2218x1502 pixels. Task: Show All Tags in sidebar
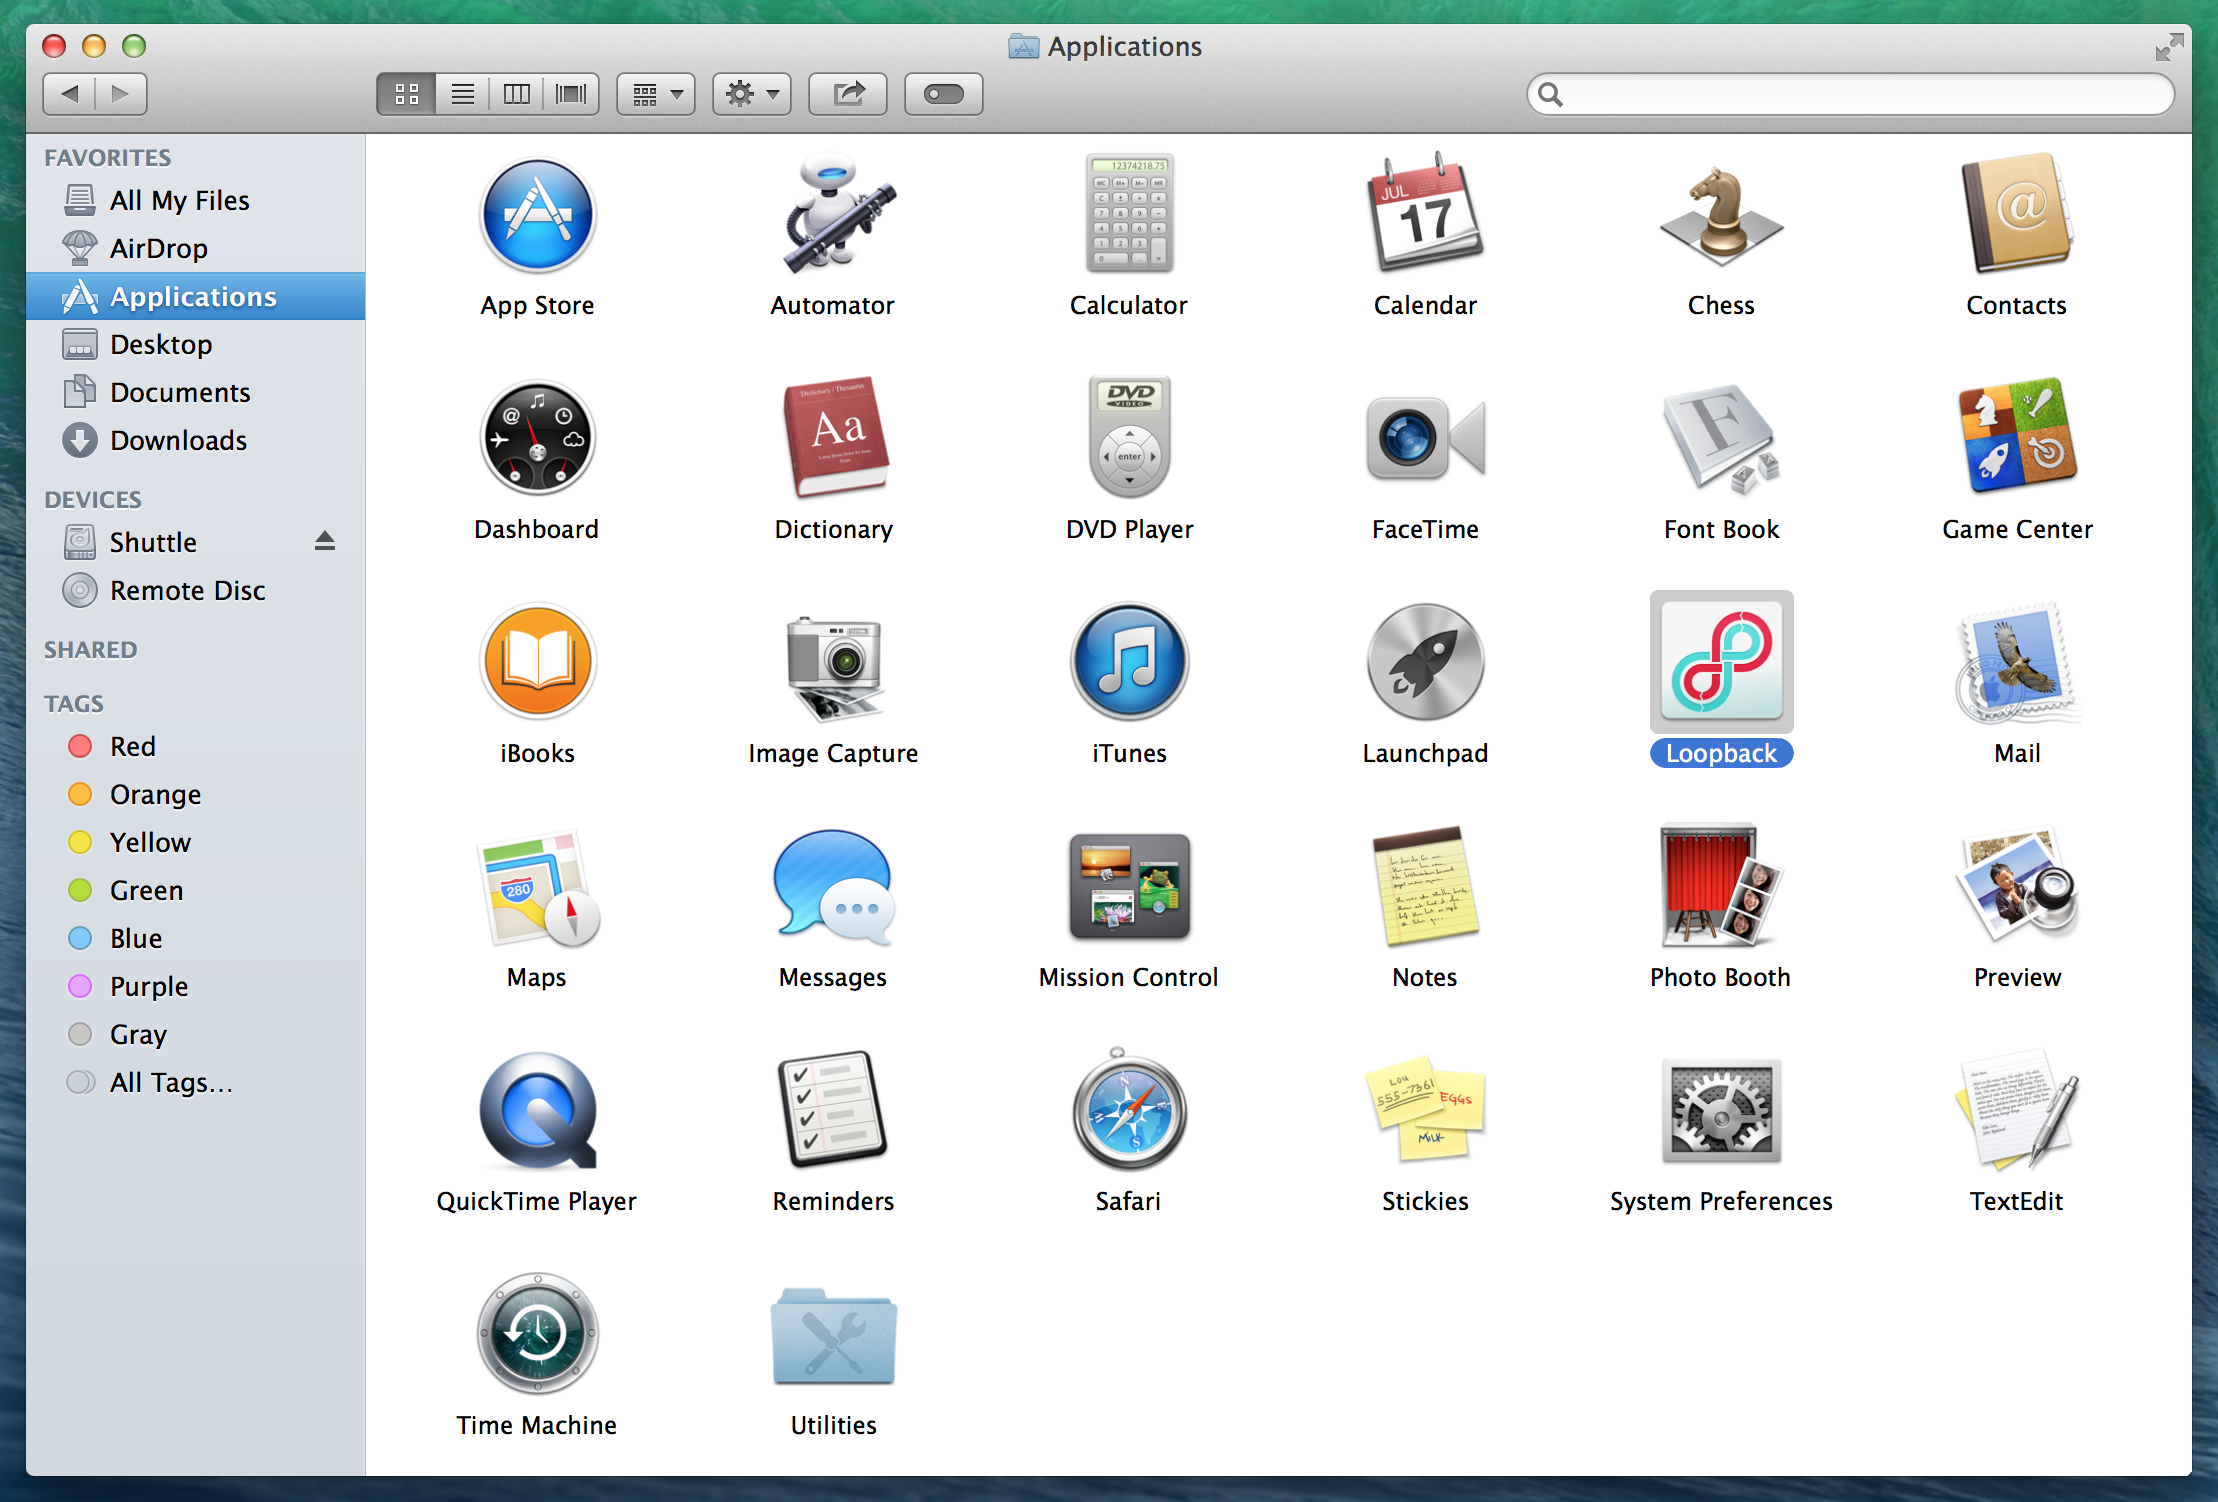196,1082
